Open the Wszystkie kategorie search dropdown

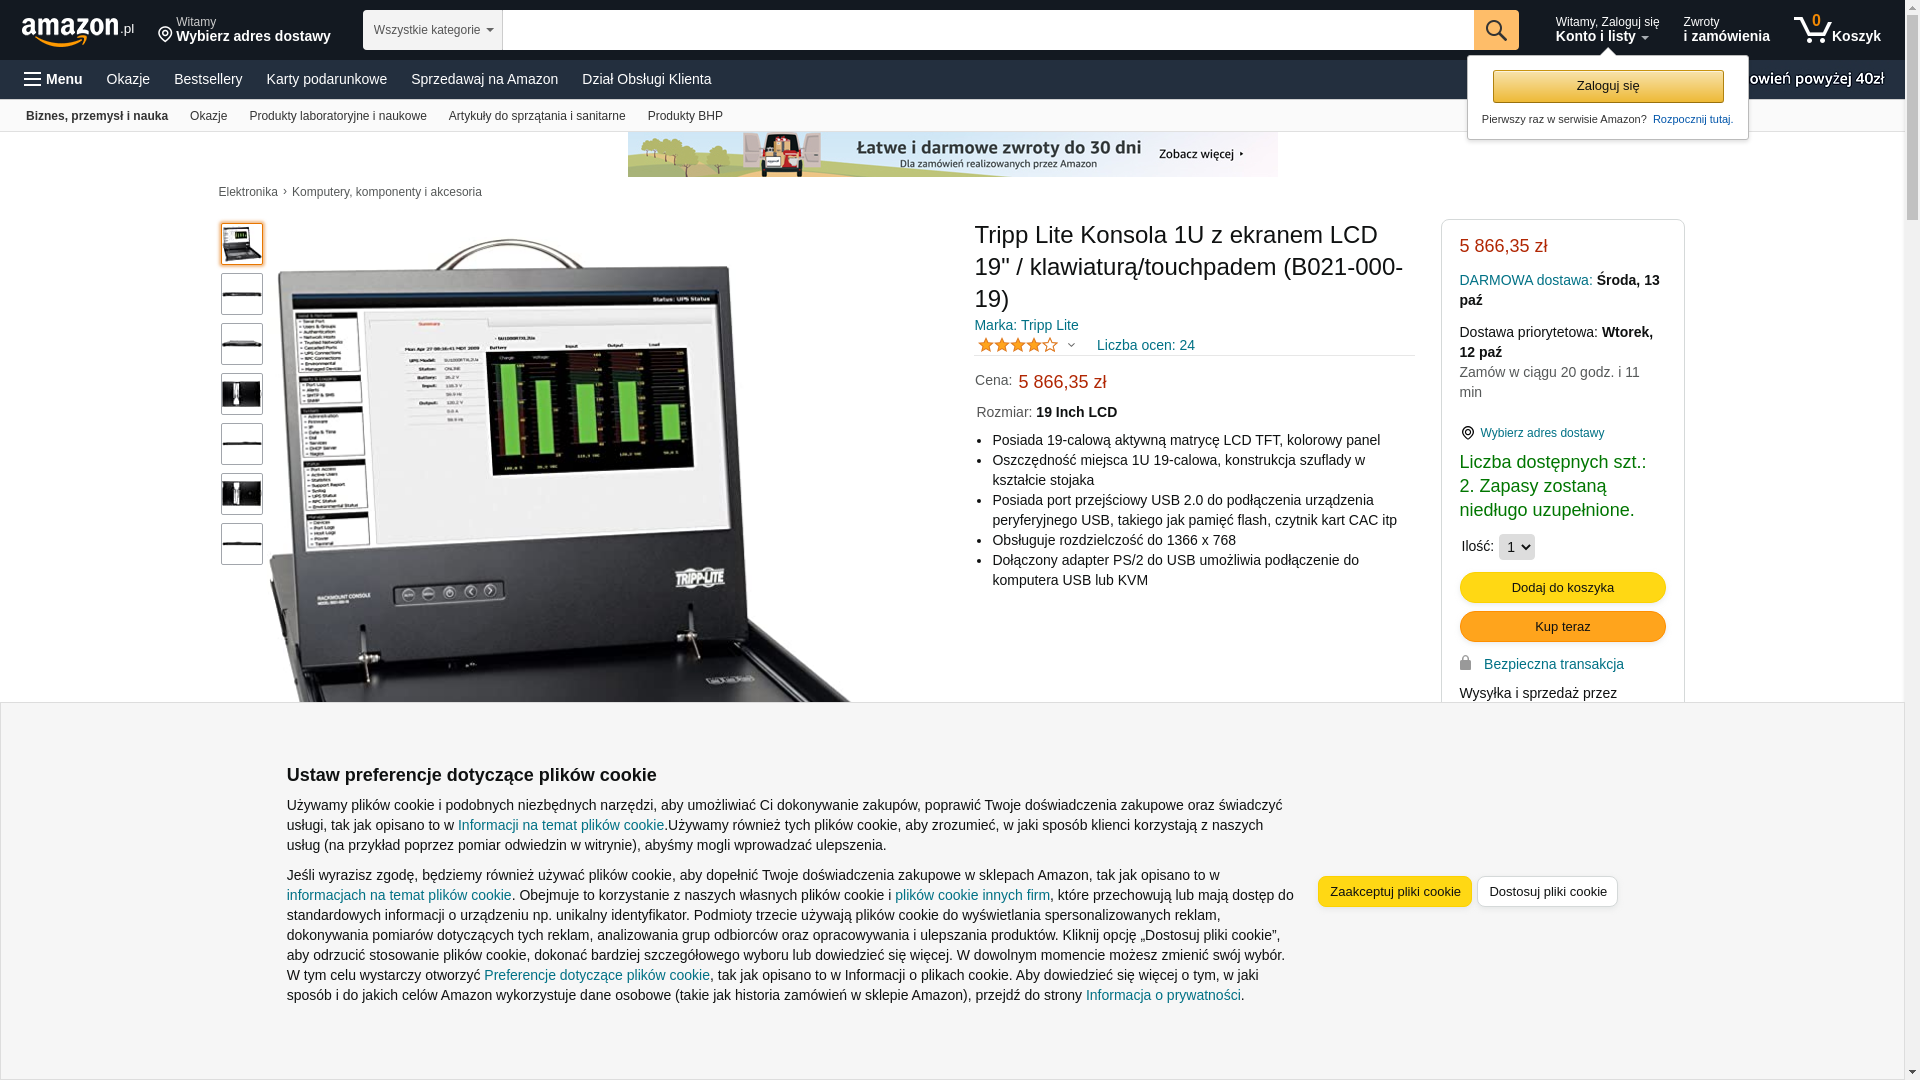[433, 30]
